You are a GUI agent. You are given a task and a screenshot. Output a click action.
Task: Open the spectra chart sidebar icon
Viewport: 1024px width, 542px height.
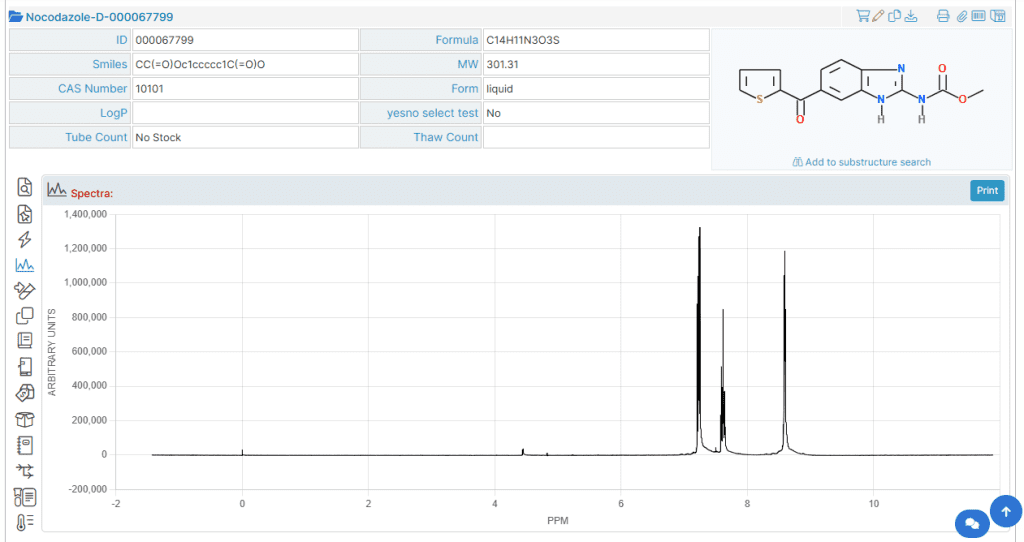pyautogui.click(x=25, y=265)
